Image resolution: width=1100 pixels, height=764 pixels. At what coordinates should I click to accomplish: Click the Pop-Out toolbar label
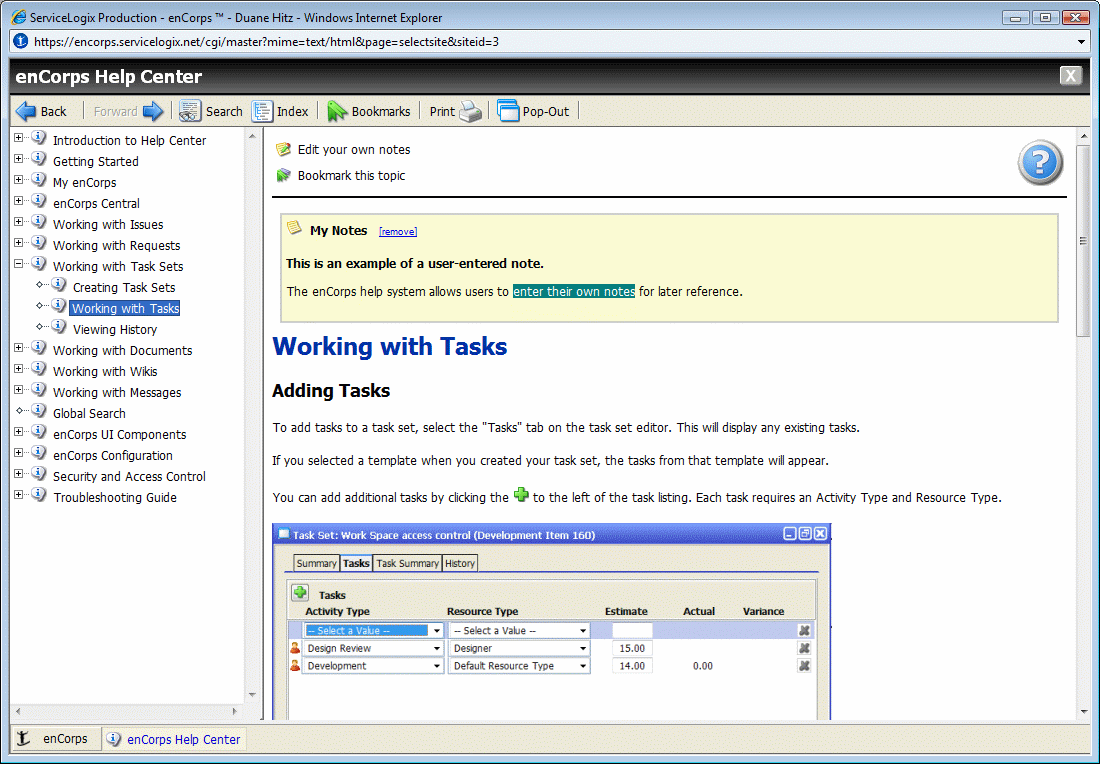(546, 112)
